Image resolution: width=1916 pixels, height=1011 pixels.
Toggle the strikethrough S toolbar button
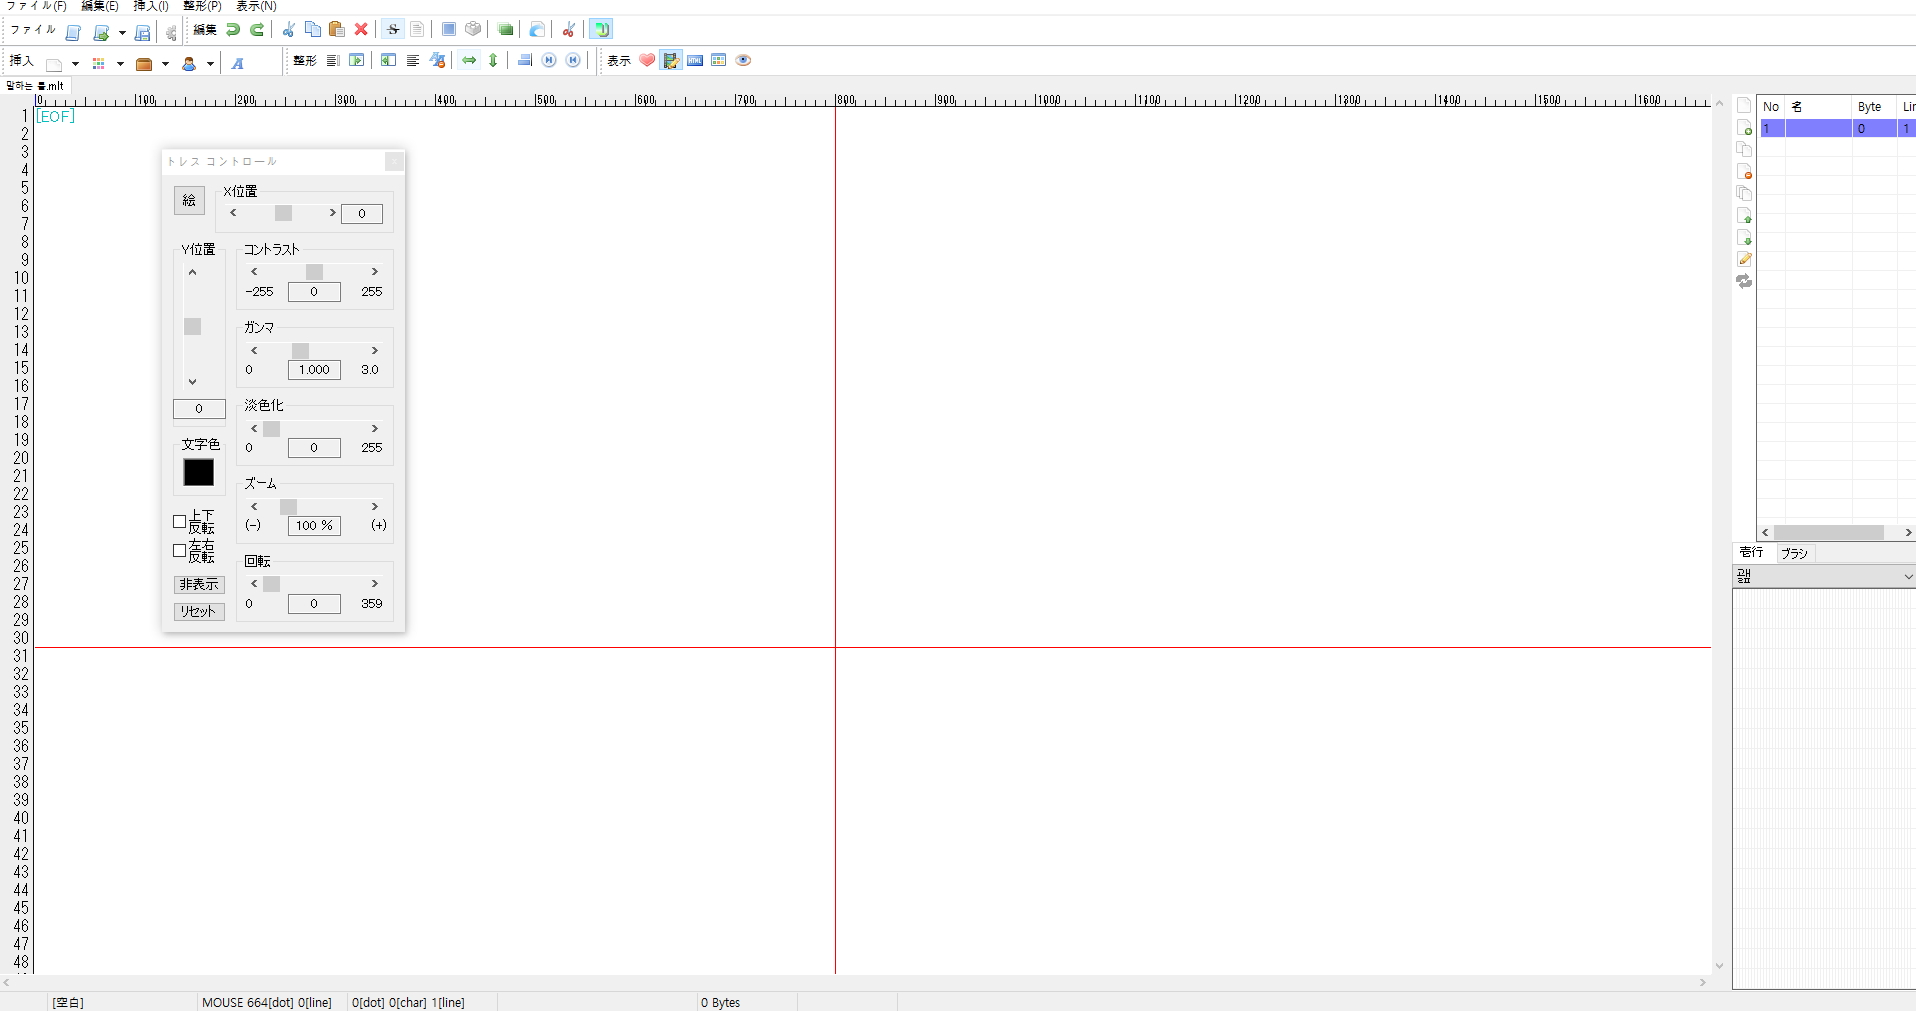[393, 30]
